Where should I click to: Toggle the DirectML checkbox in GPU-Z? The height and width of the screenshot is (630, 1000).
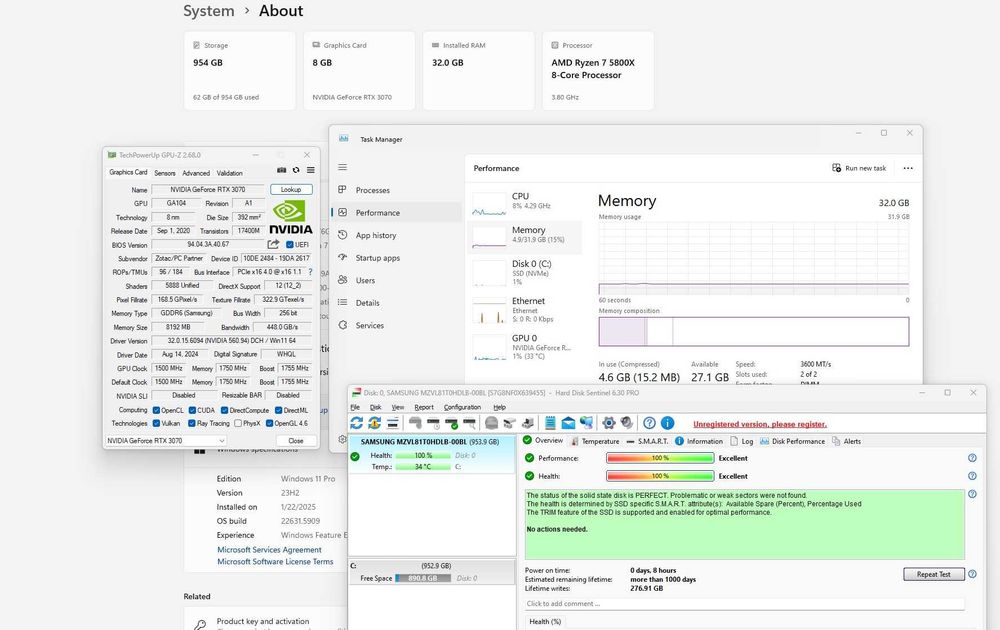[279, 410]
